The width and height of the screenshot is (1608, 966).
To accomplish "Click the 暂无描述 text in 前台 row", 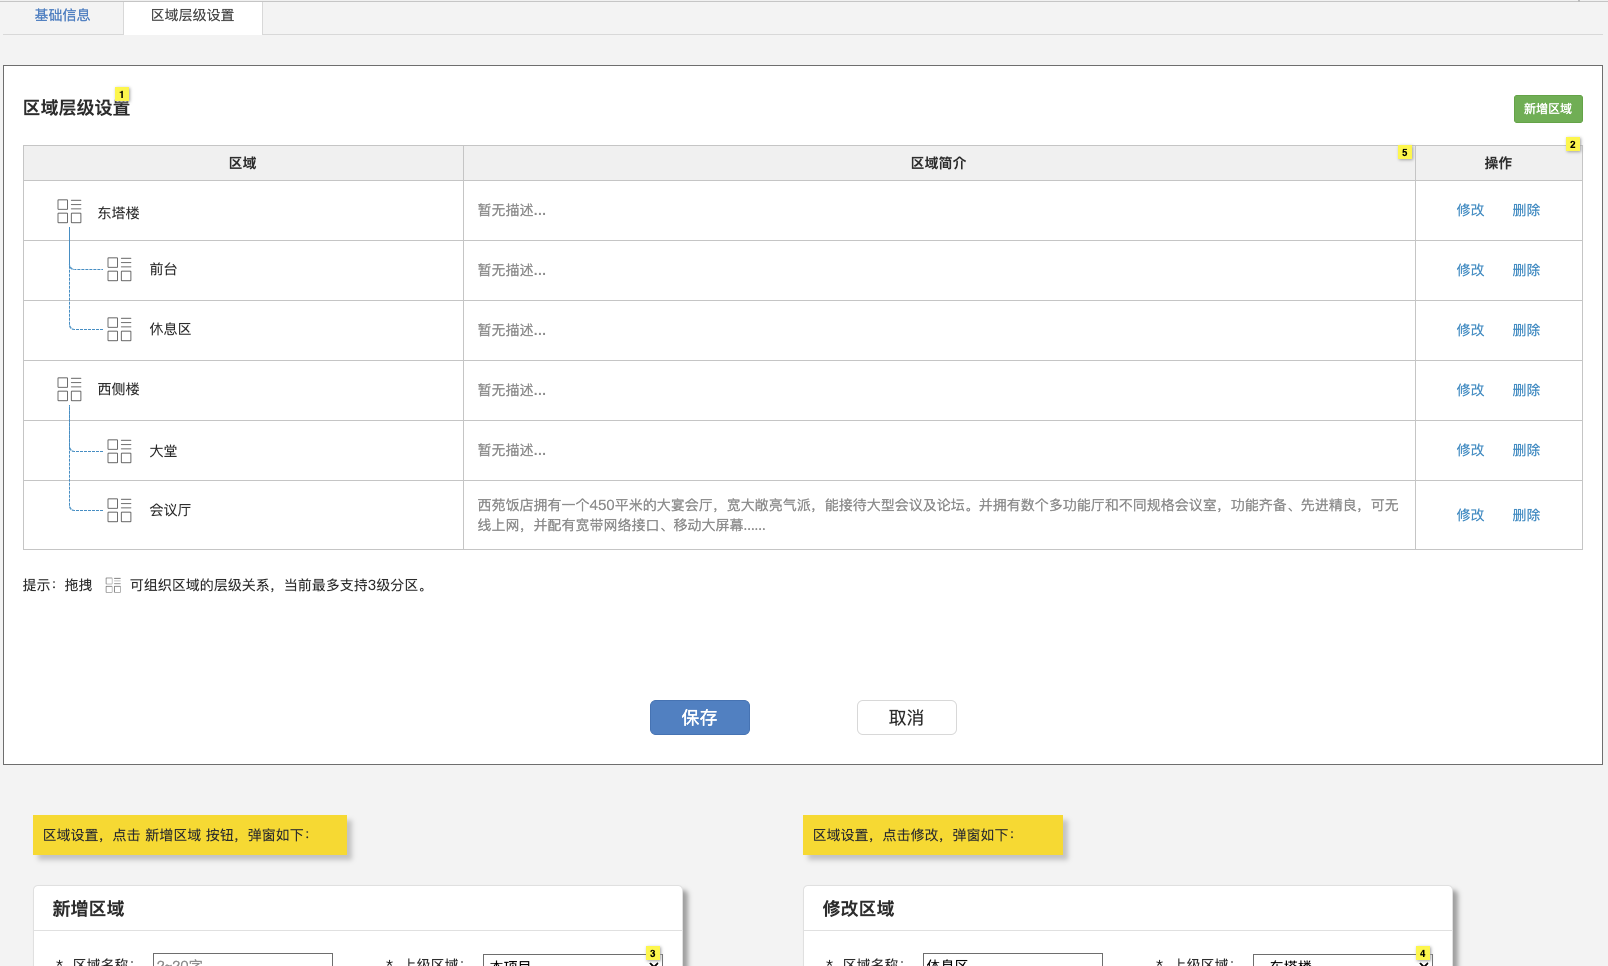I will (512, 270).
